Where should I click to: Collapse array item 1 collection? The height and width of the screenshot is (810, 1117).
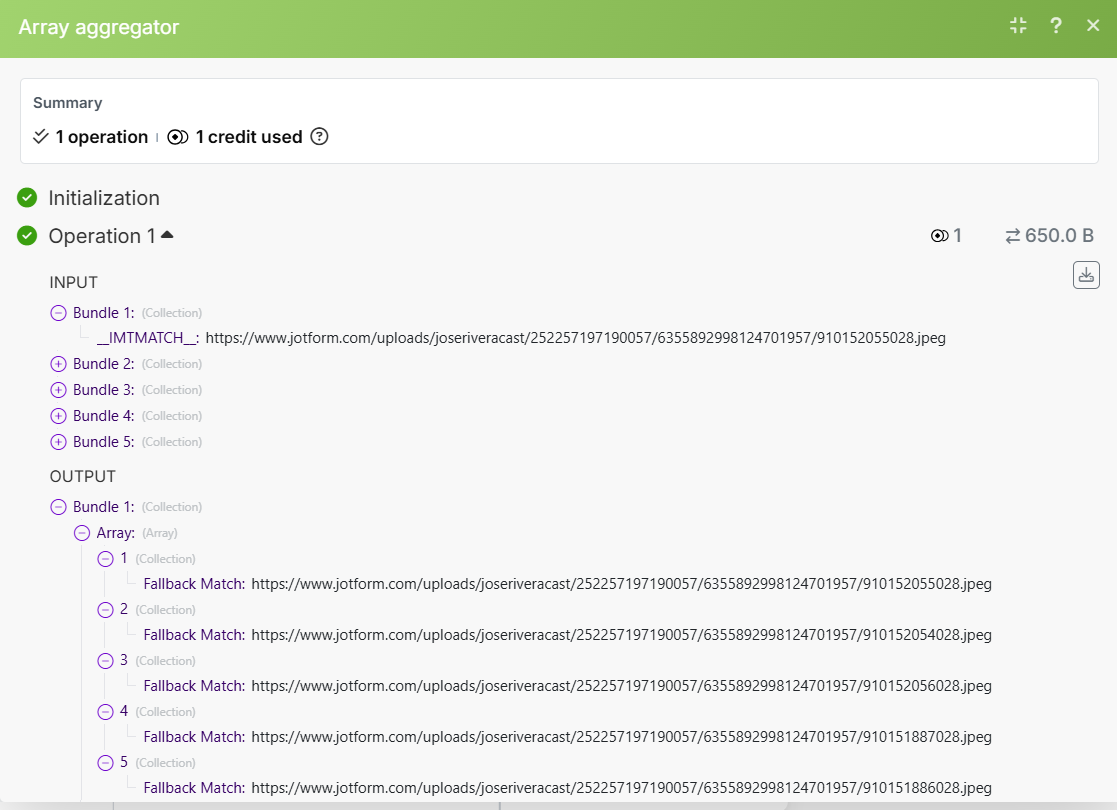(x=105, y=559)
